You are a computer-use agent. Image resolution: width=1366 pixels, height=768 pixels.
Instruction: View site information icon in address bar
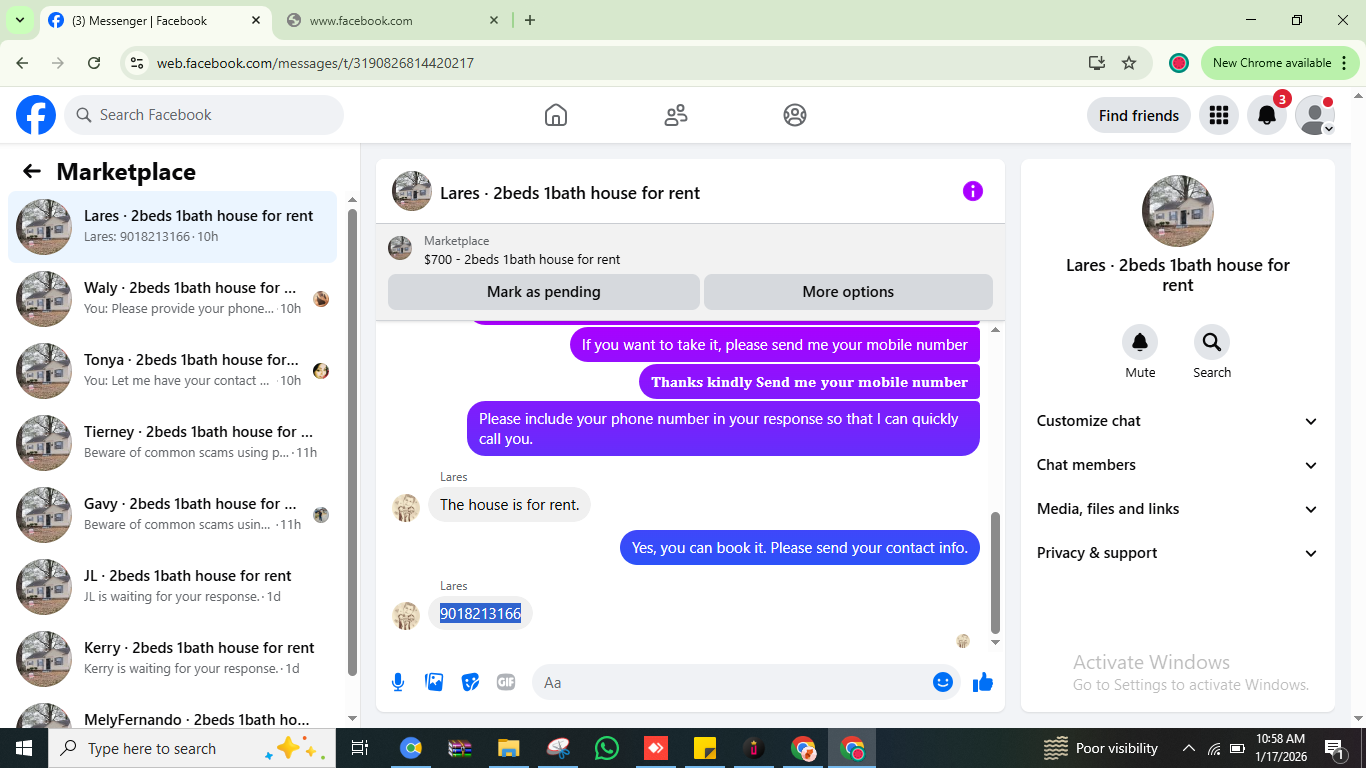138,63
